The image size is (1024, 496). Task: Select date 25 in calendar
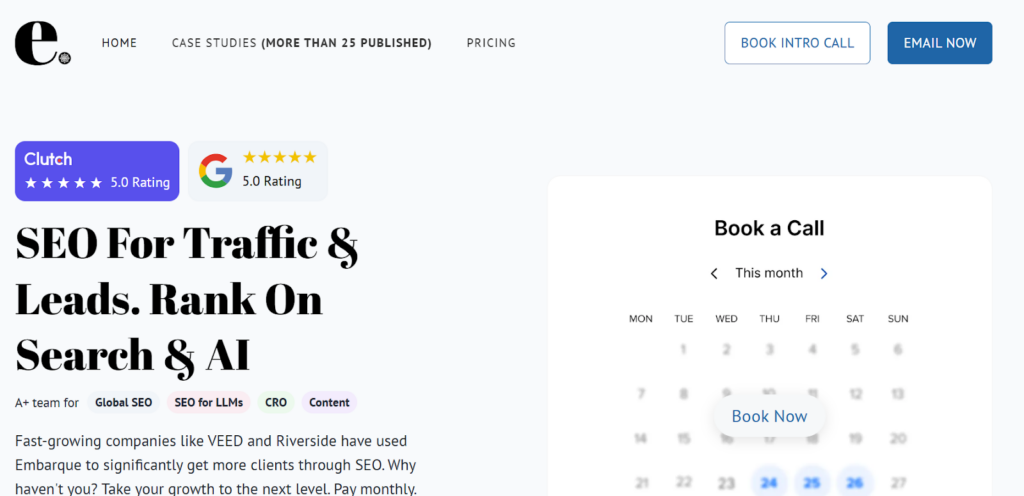pyautogui.click(x=812, y=483)
